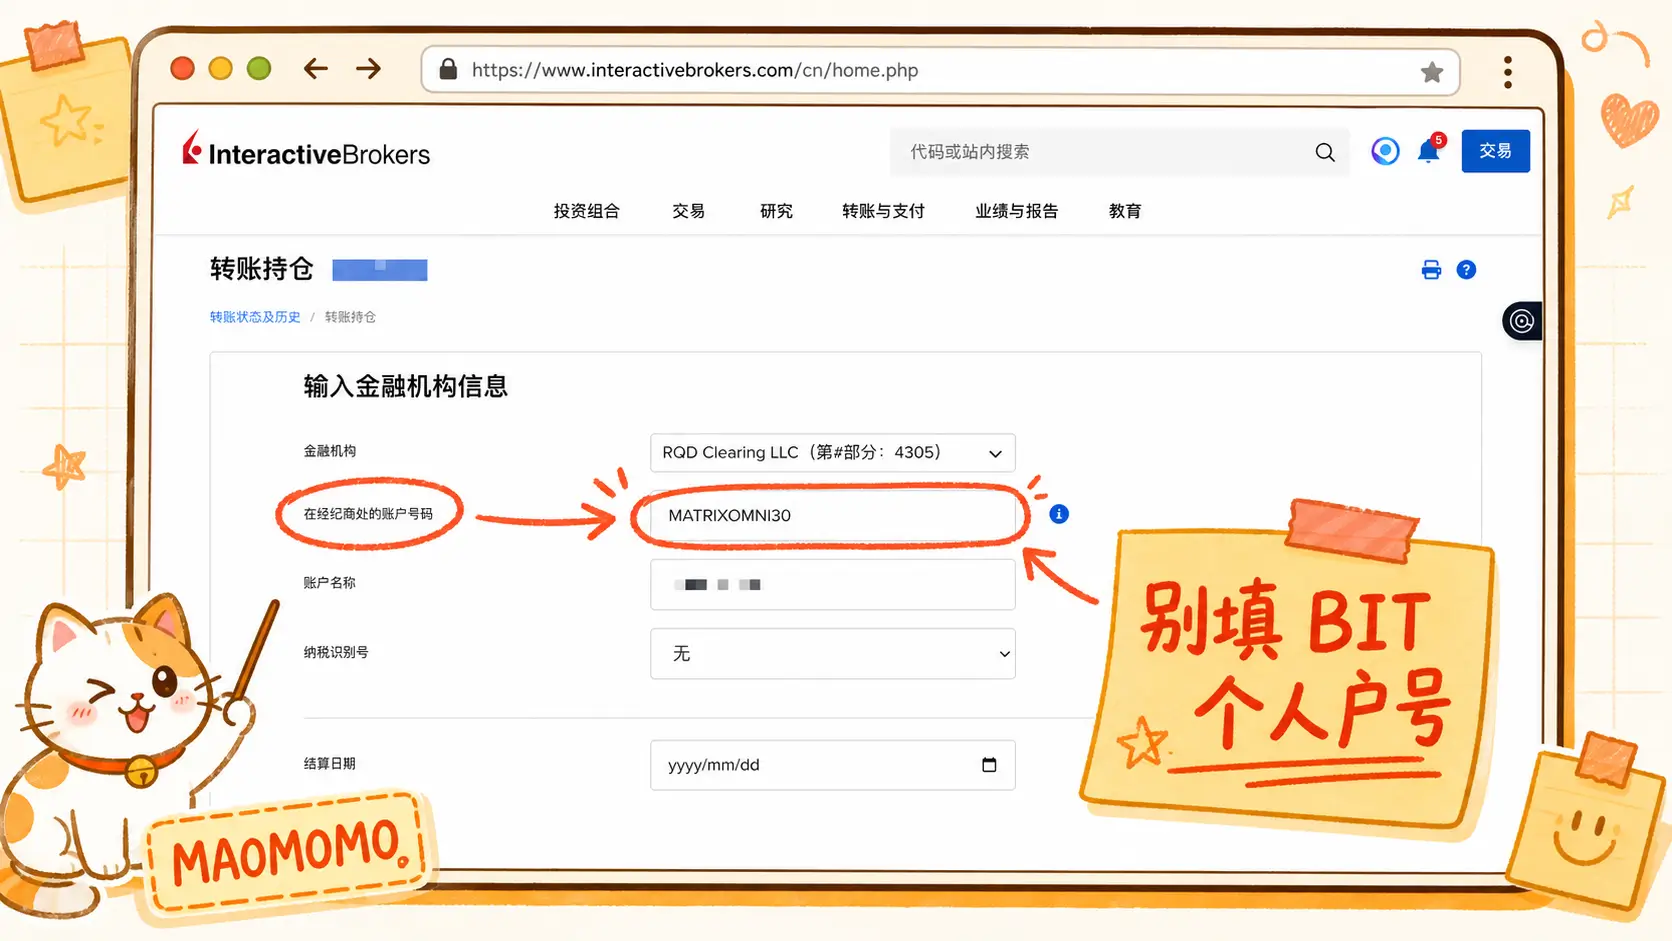Click the 账户名称 label
Image resolution: width=1672 pixels, height=941 pixels.
330,582
